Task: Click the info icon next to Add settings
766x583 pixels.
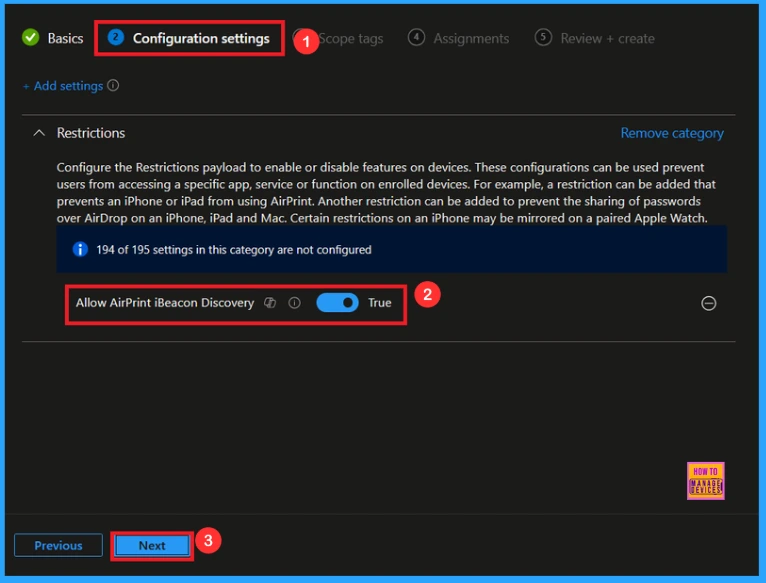Action: click(113, 86)
